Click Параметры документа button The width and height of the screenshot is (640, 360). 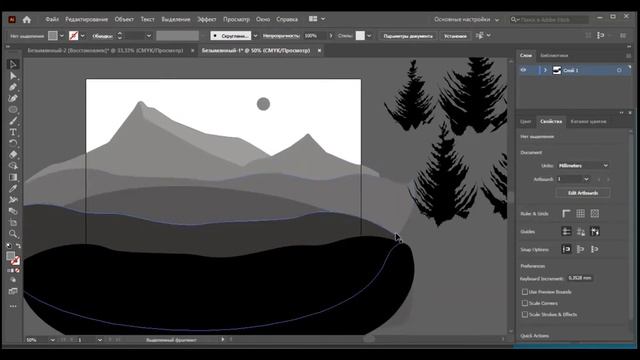(x=408, y=36)
